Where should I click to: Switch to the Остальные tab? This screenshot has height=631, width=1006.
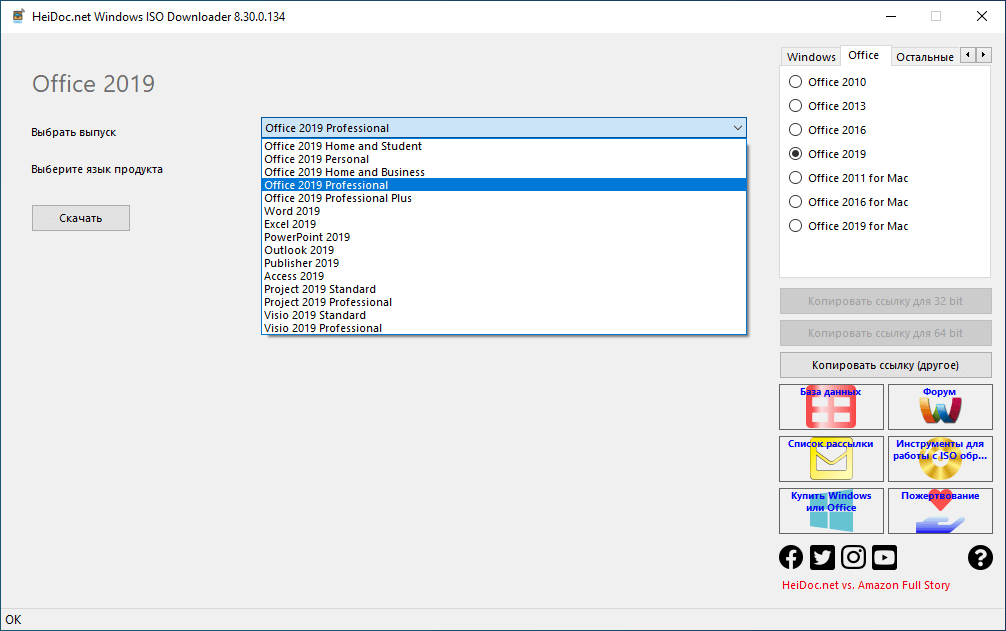(x=925, y=56)
